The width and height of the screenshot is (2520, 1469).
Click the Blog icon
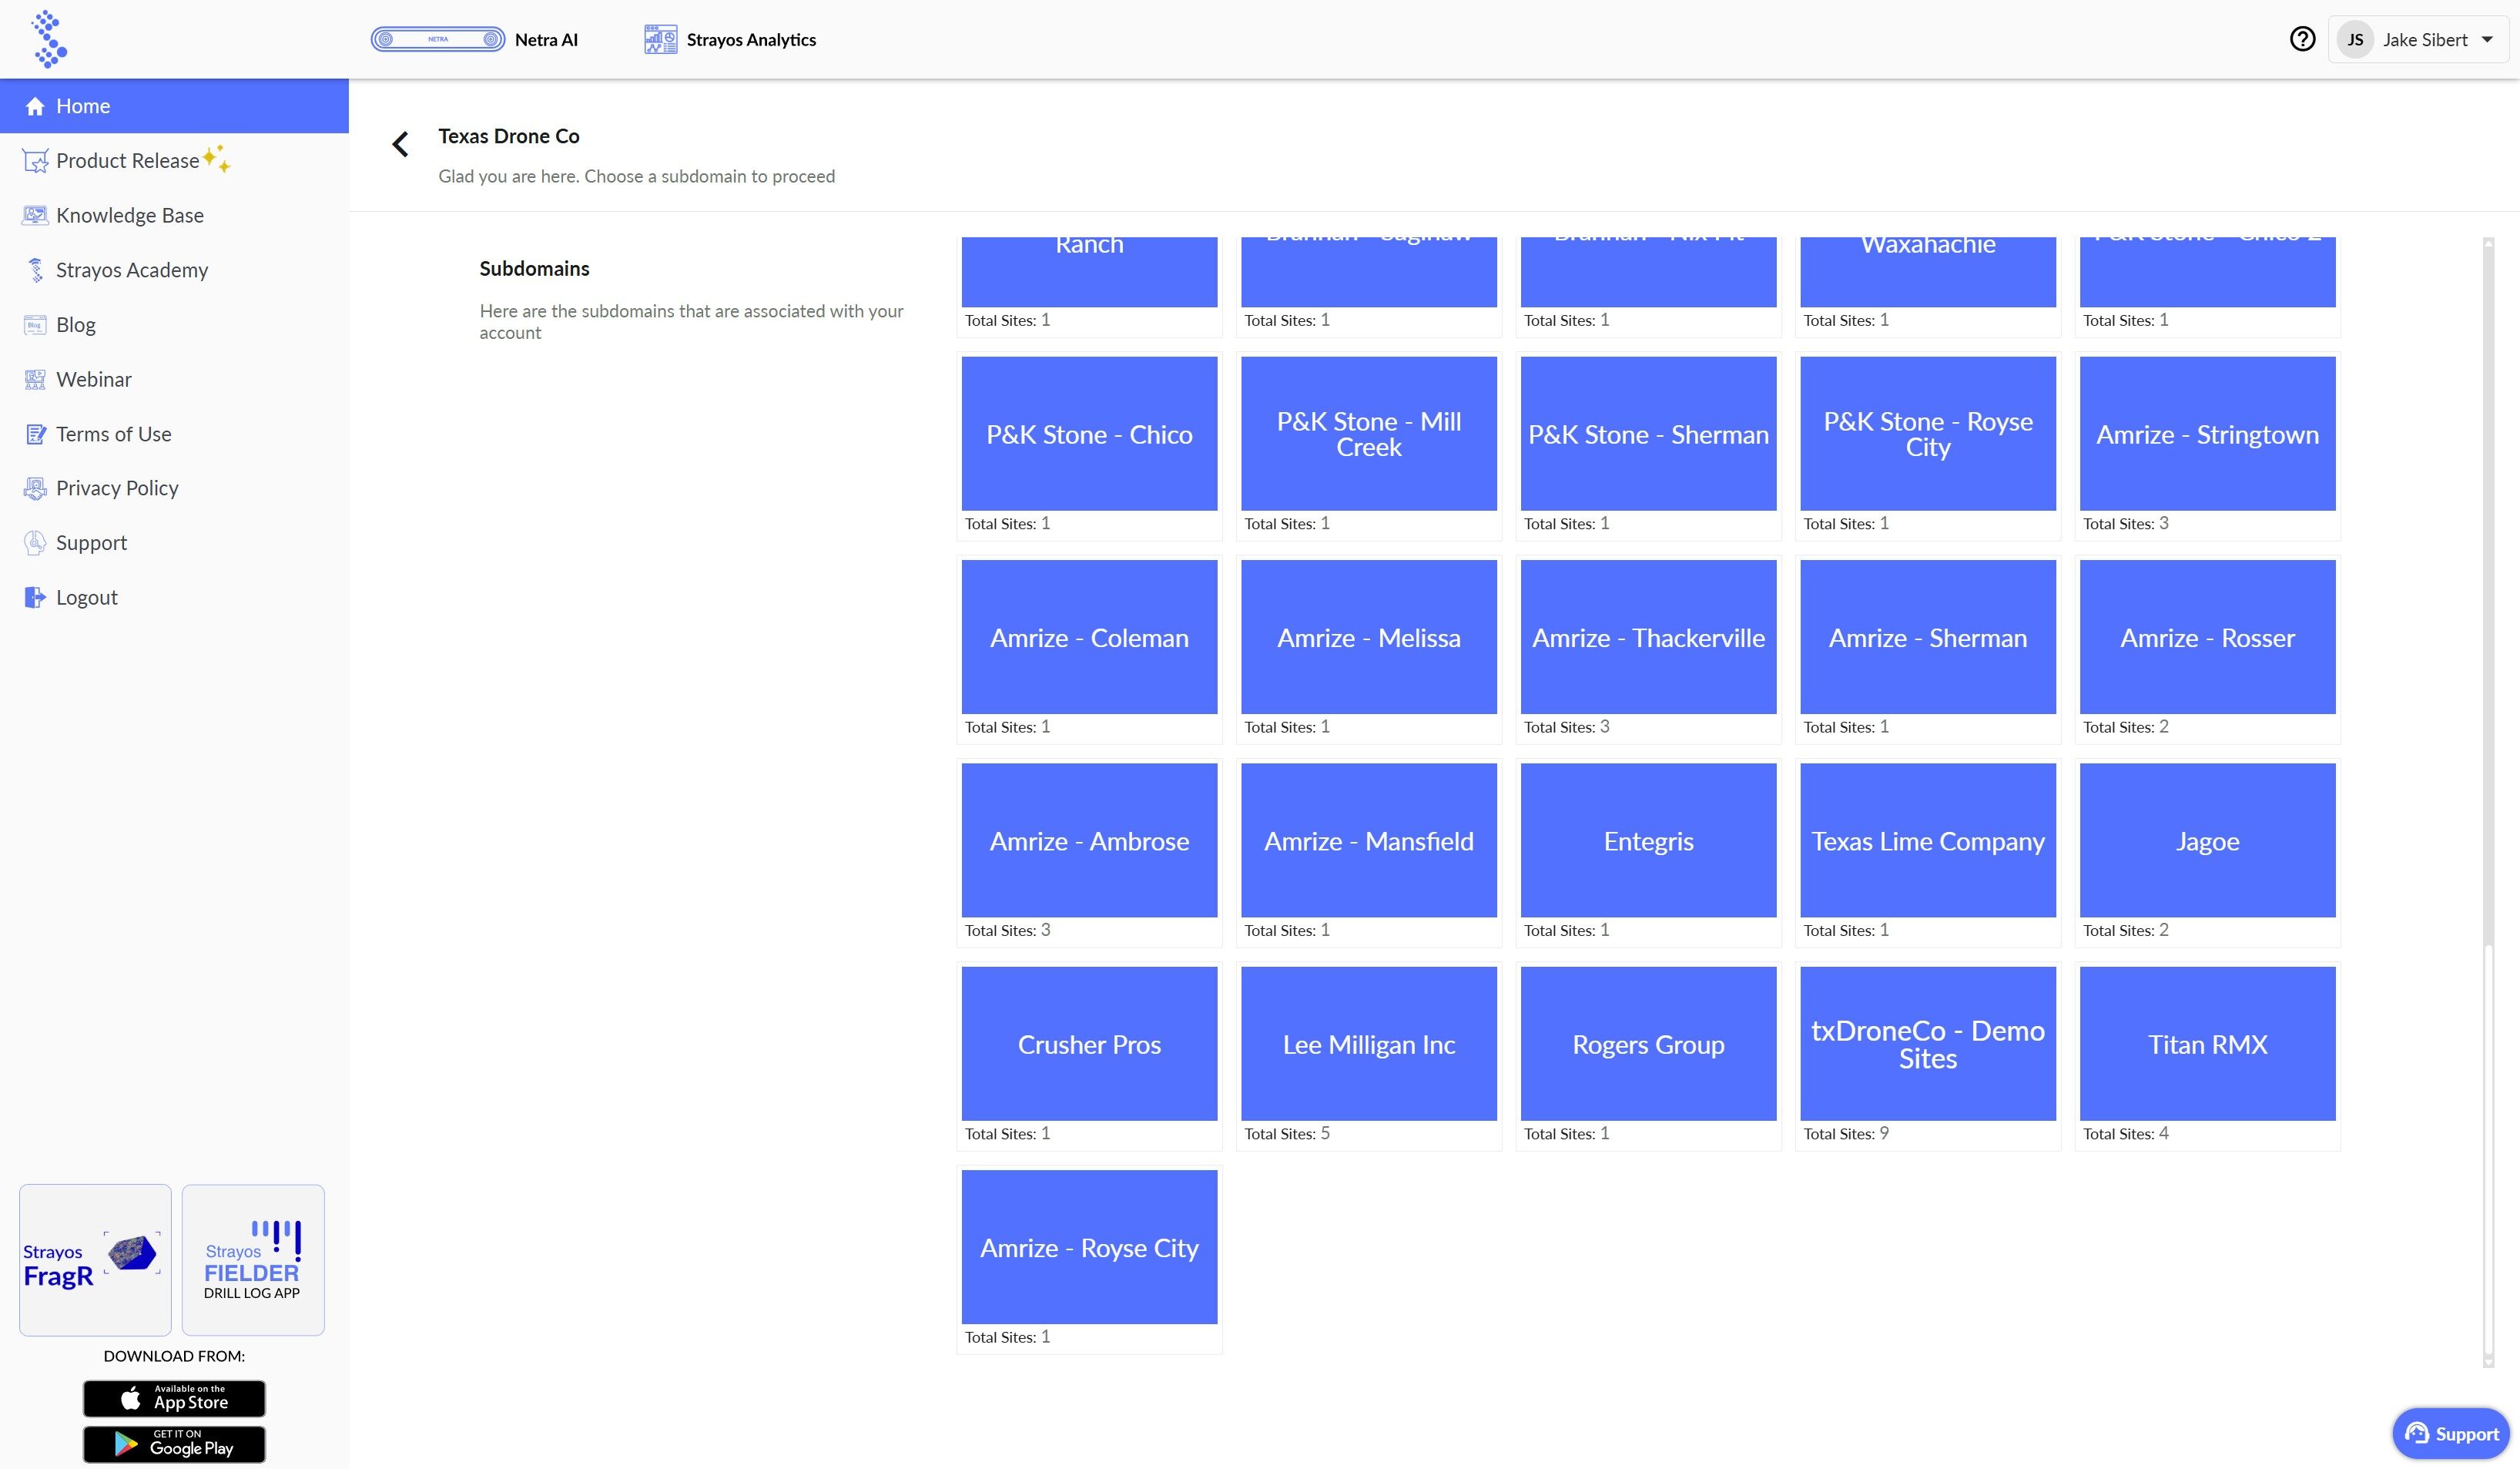[35, 325]
